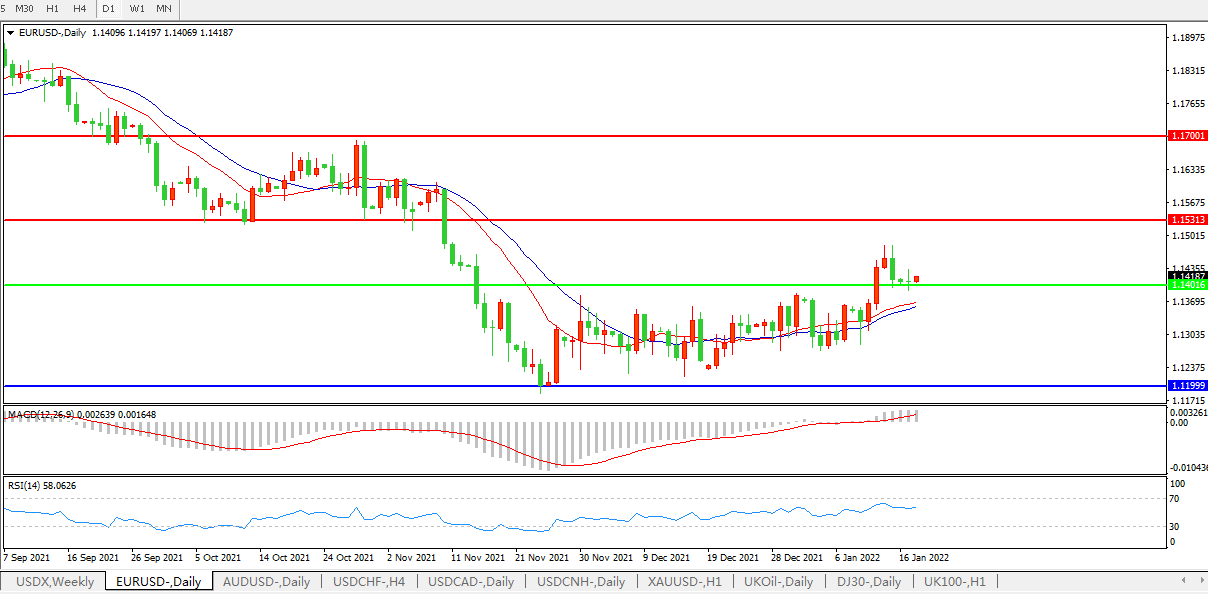Switch chart timeframe to M30
1208x594 pixels.
coord(25,8)
